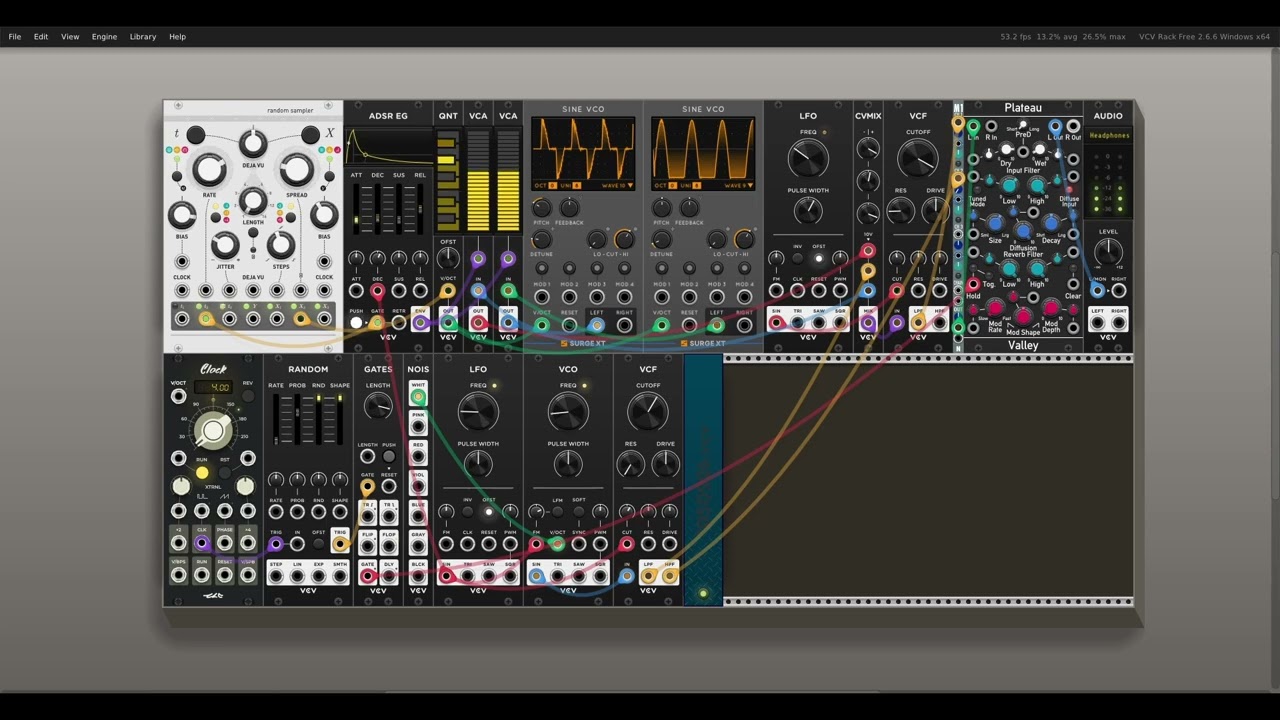The image size is (1280, 720).
Task: Click the ADSR EG GATE input jack
Action: pyautogui.click(x=377, y=323)
